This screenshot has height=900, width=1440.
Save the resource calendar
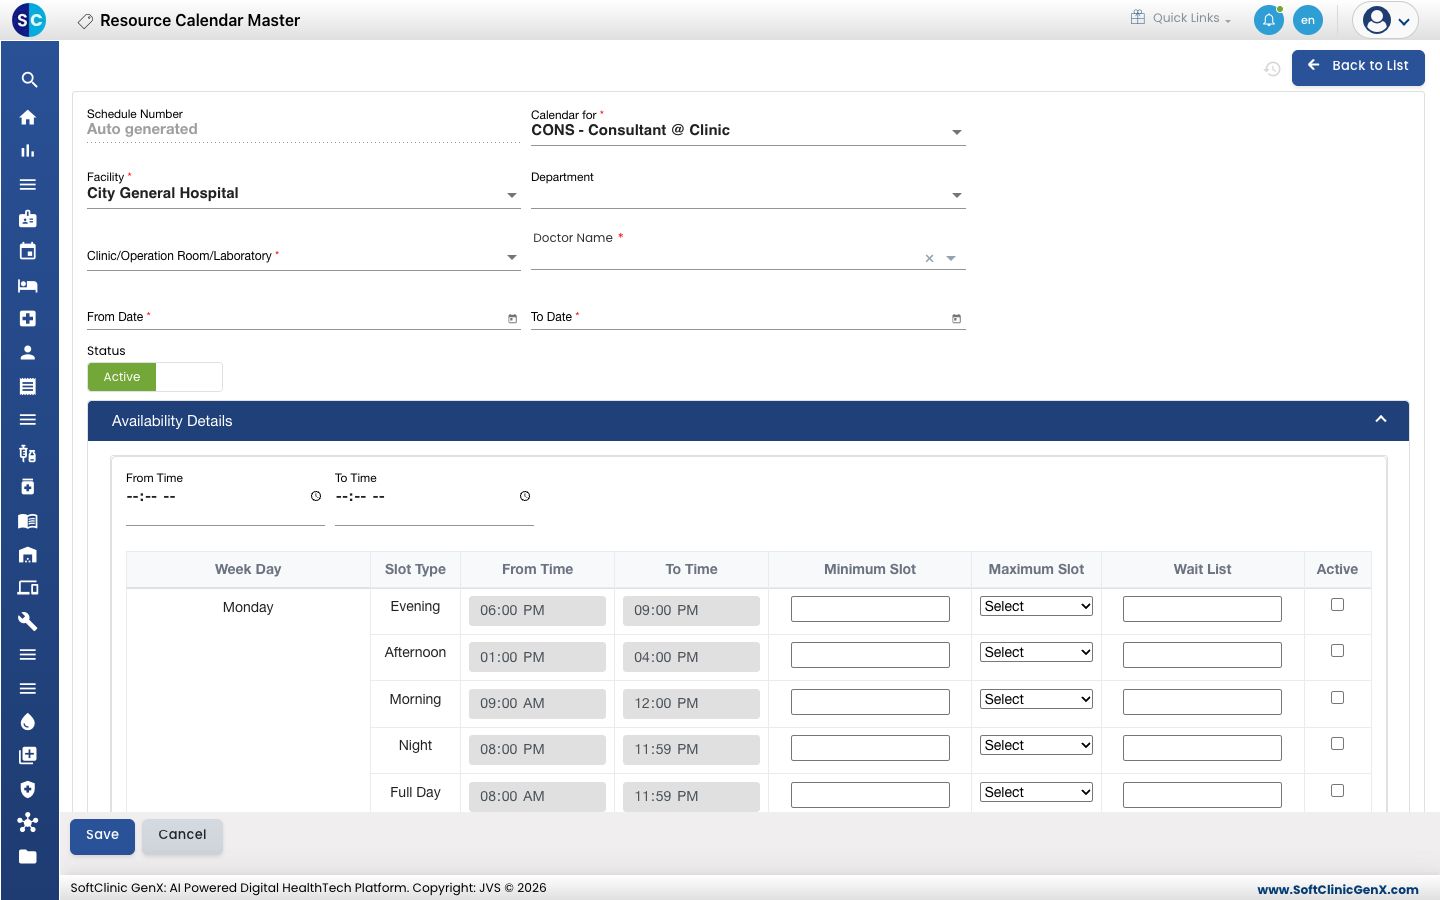pos(102,836)
